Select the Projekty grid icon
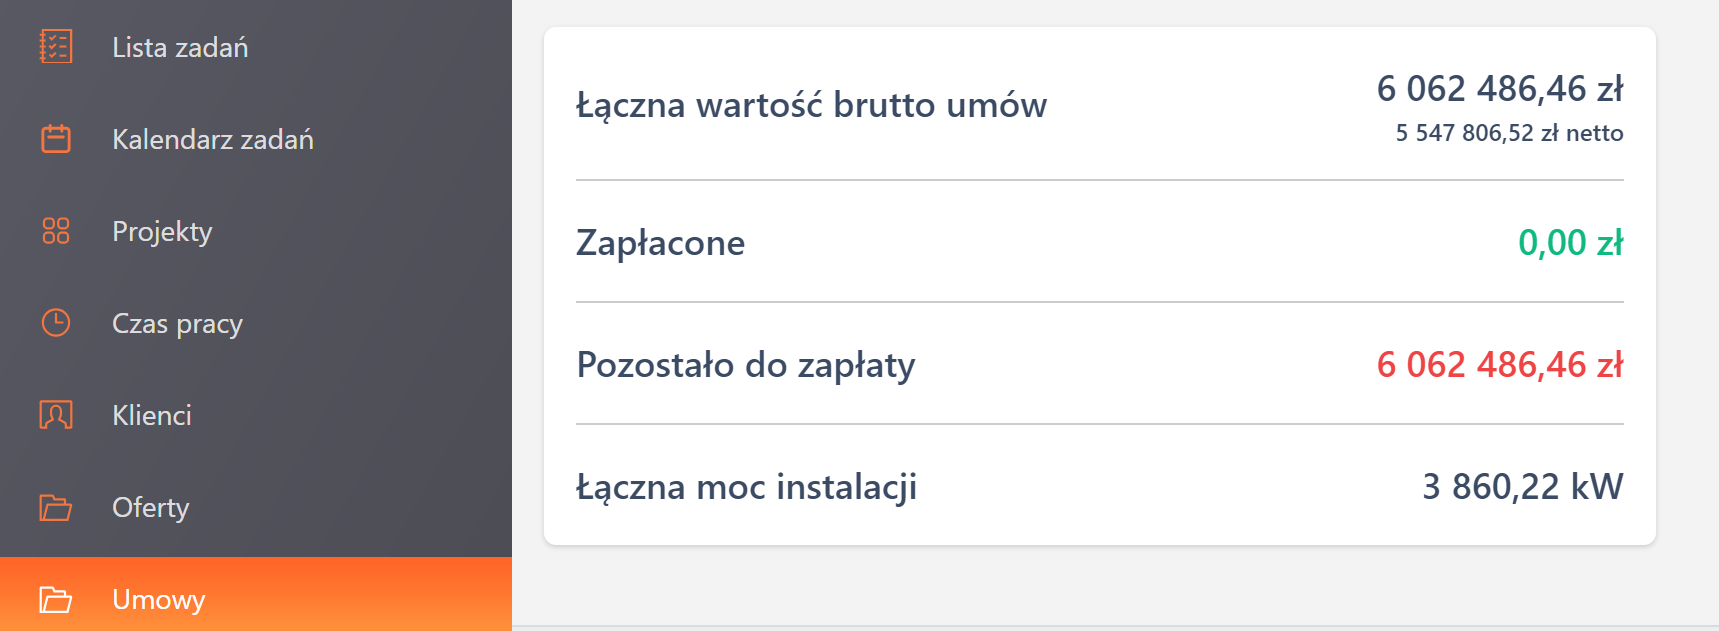1719x631 pixels. (55, 231)
